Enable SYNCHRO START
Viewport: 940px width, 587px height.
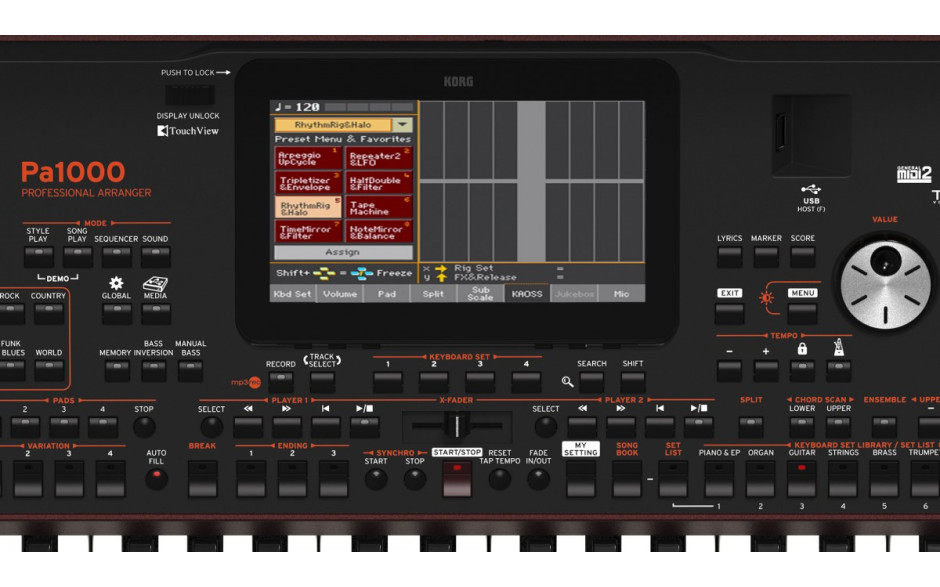[x=376, y=478]
